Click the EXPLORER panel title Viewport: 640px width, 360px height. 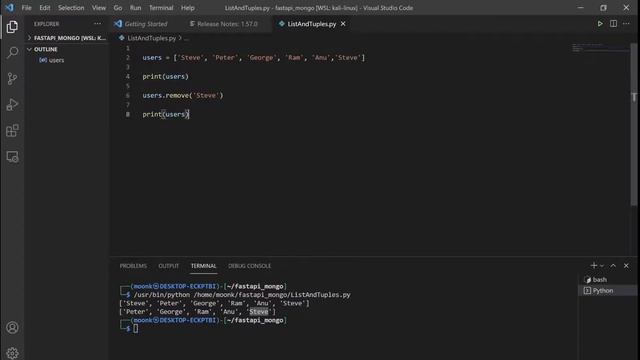[x=47, y=24]
